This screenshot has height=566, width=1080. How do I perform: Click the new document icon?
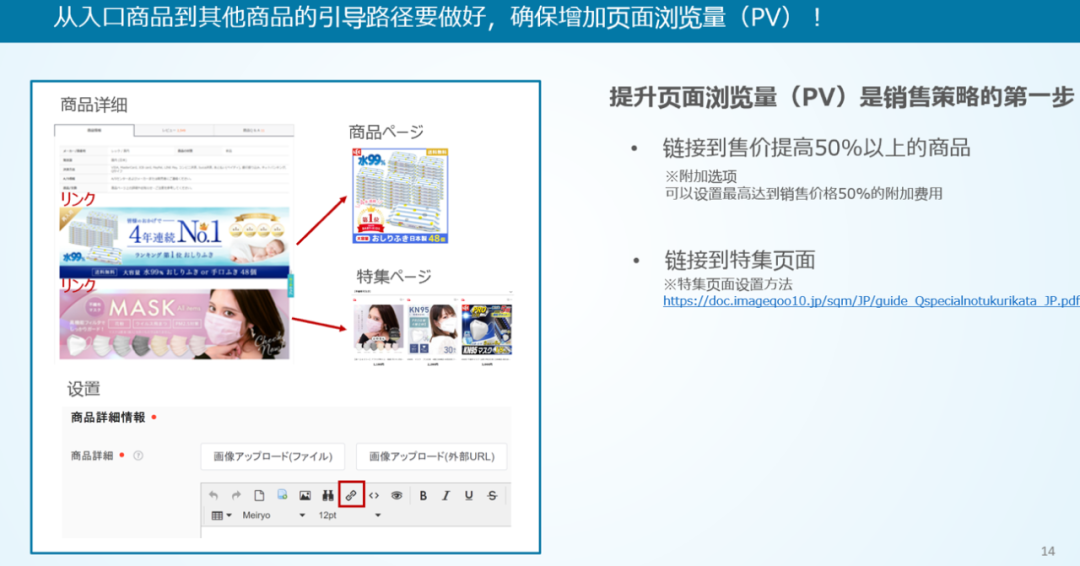coord(259,496)
